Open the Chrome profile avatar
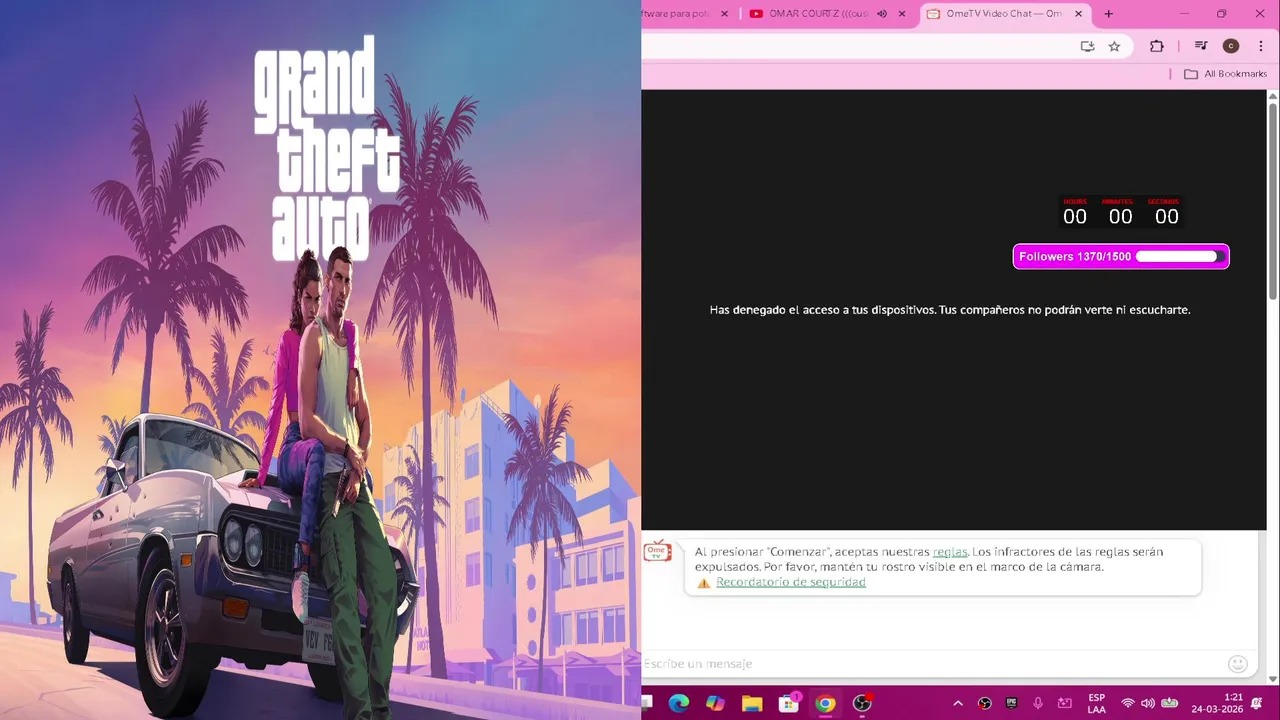This screenshot has height=720, width=1280. pyautogui.click(x=1231, y=46)
